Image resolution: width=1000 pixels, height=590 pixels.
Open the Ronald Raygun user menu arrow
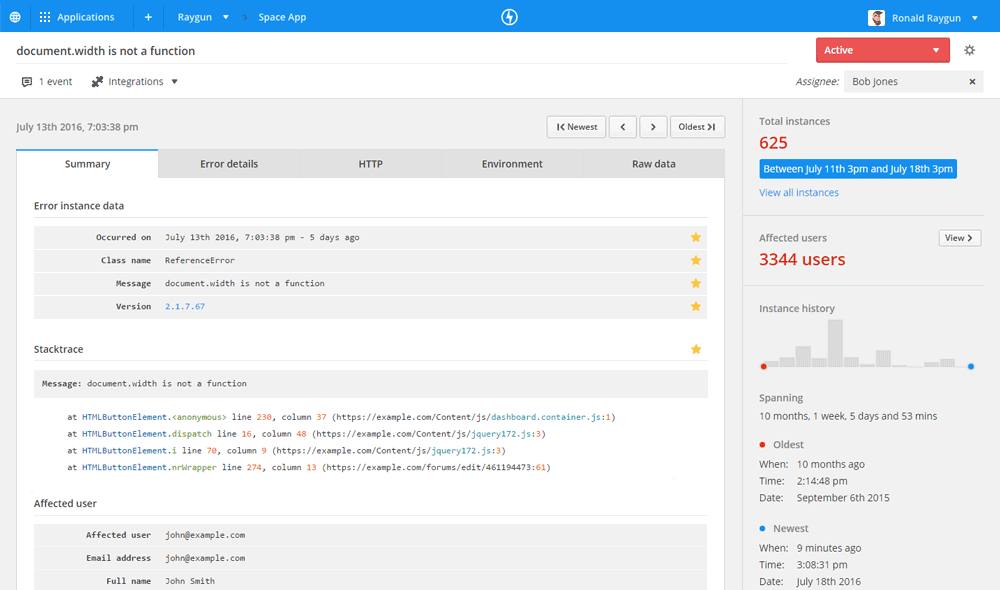(x=974, y=18)
